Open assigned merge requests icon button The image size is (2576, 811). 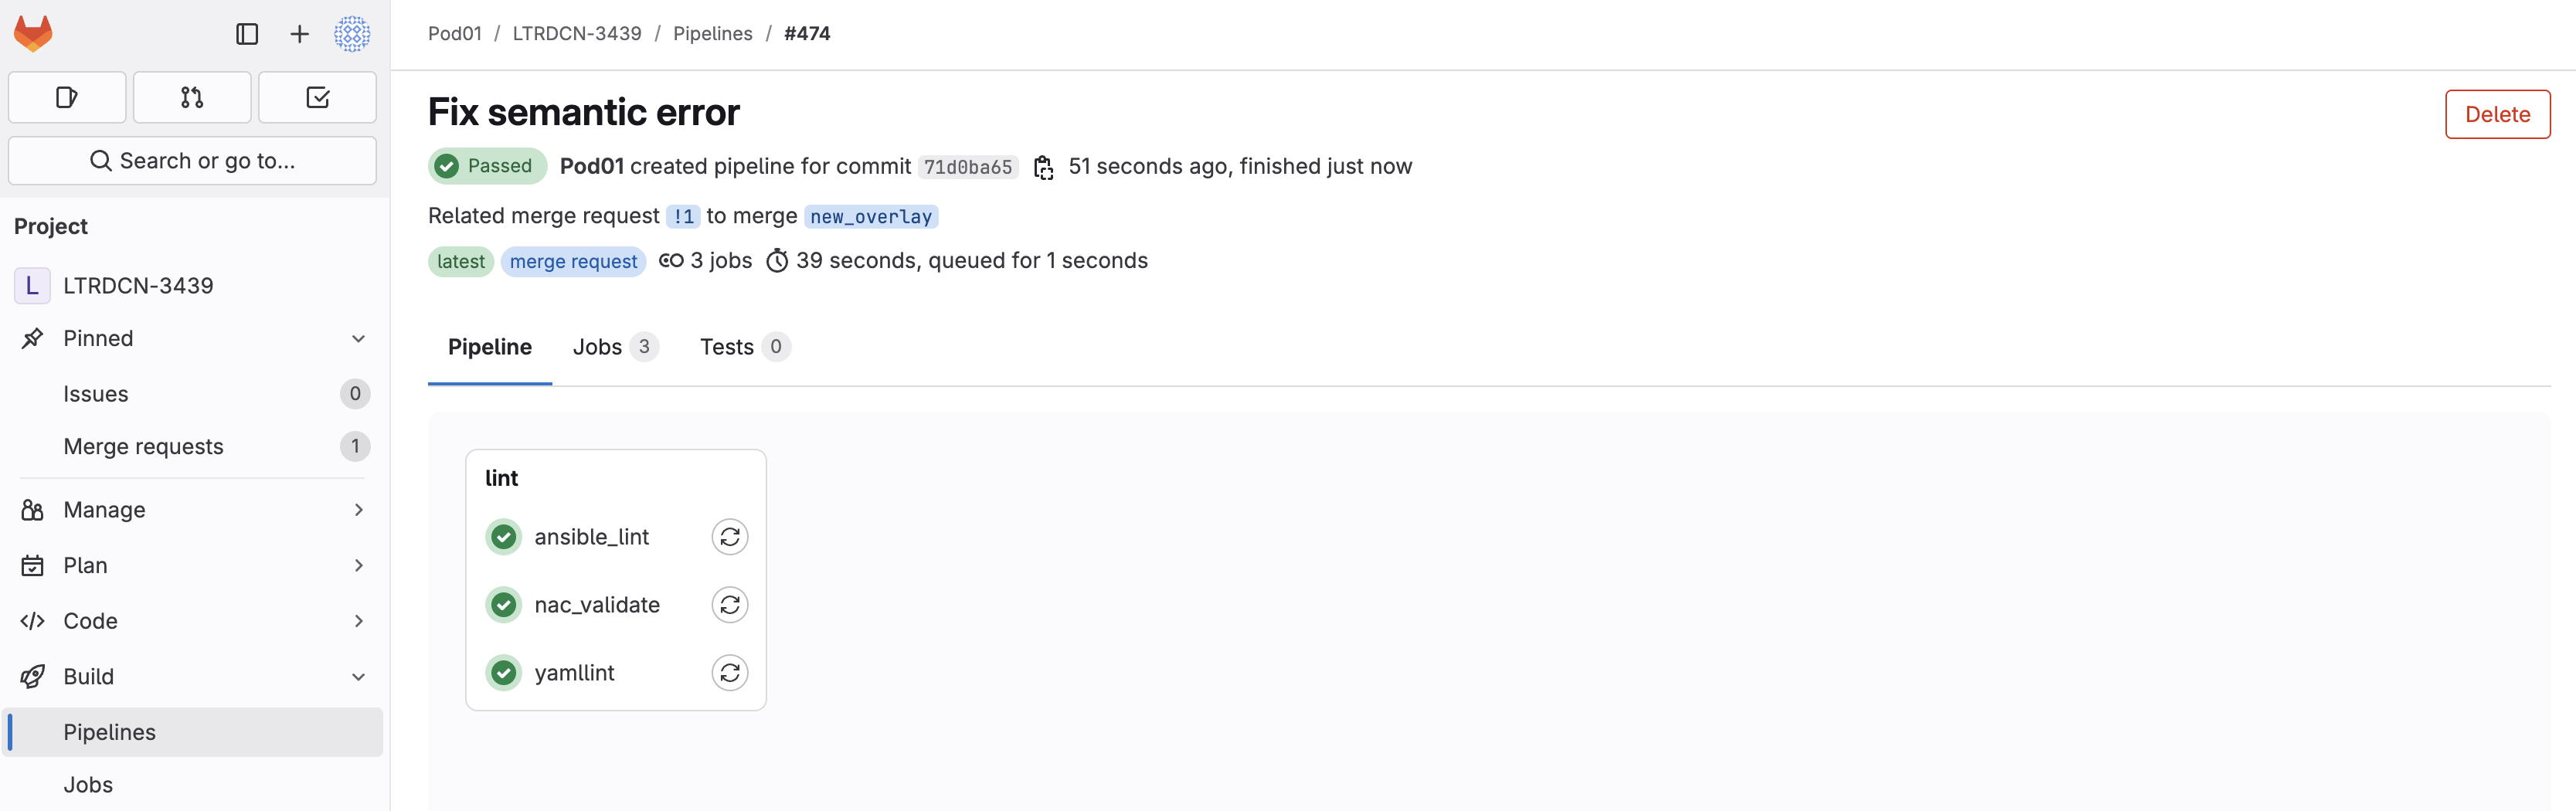pos(192,97)
